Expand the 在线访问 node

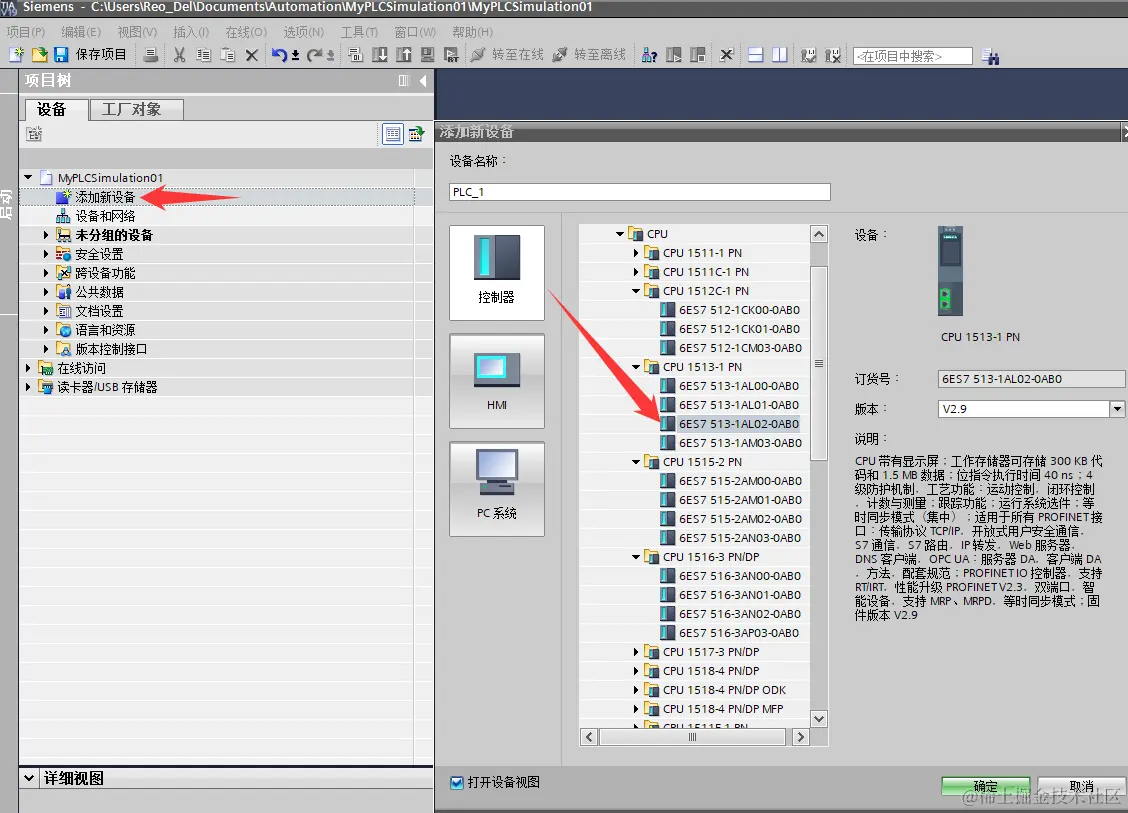pyautogui.click(x=28, y=368)
